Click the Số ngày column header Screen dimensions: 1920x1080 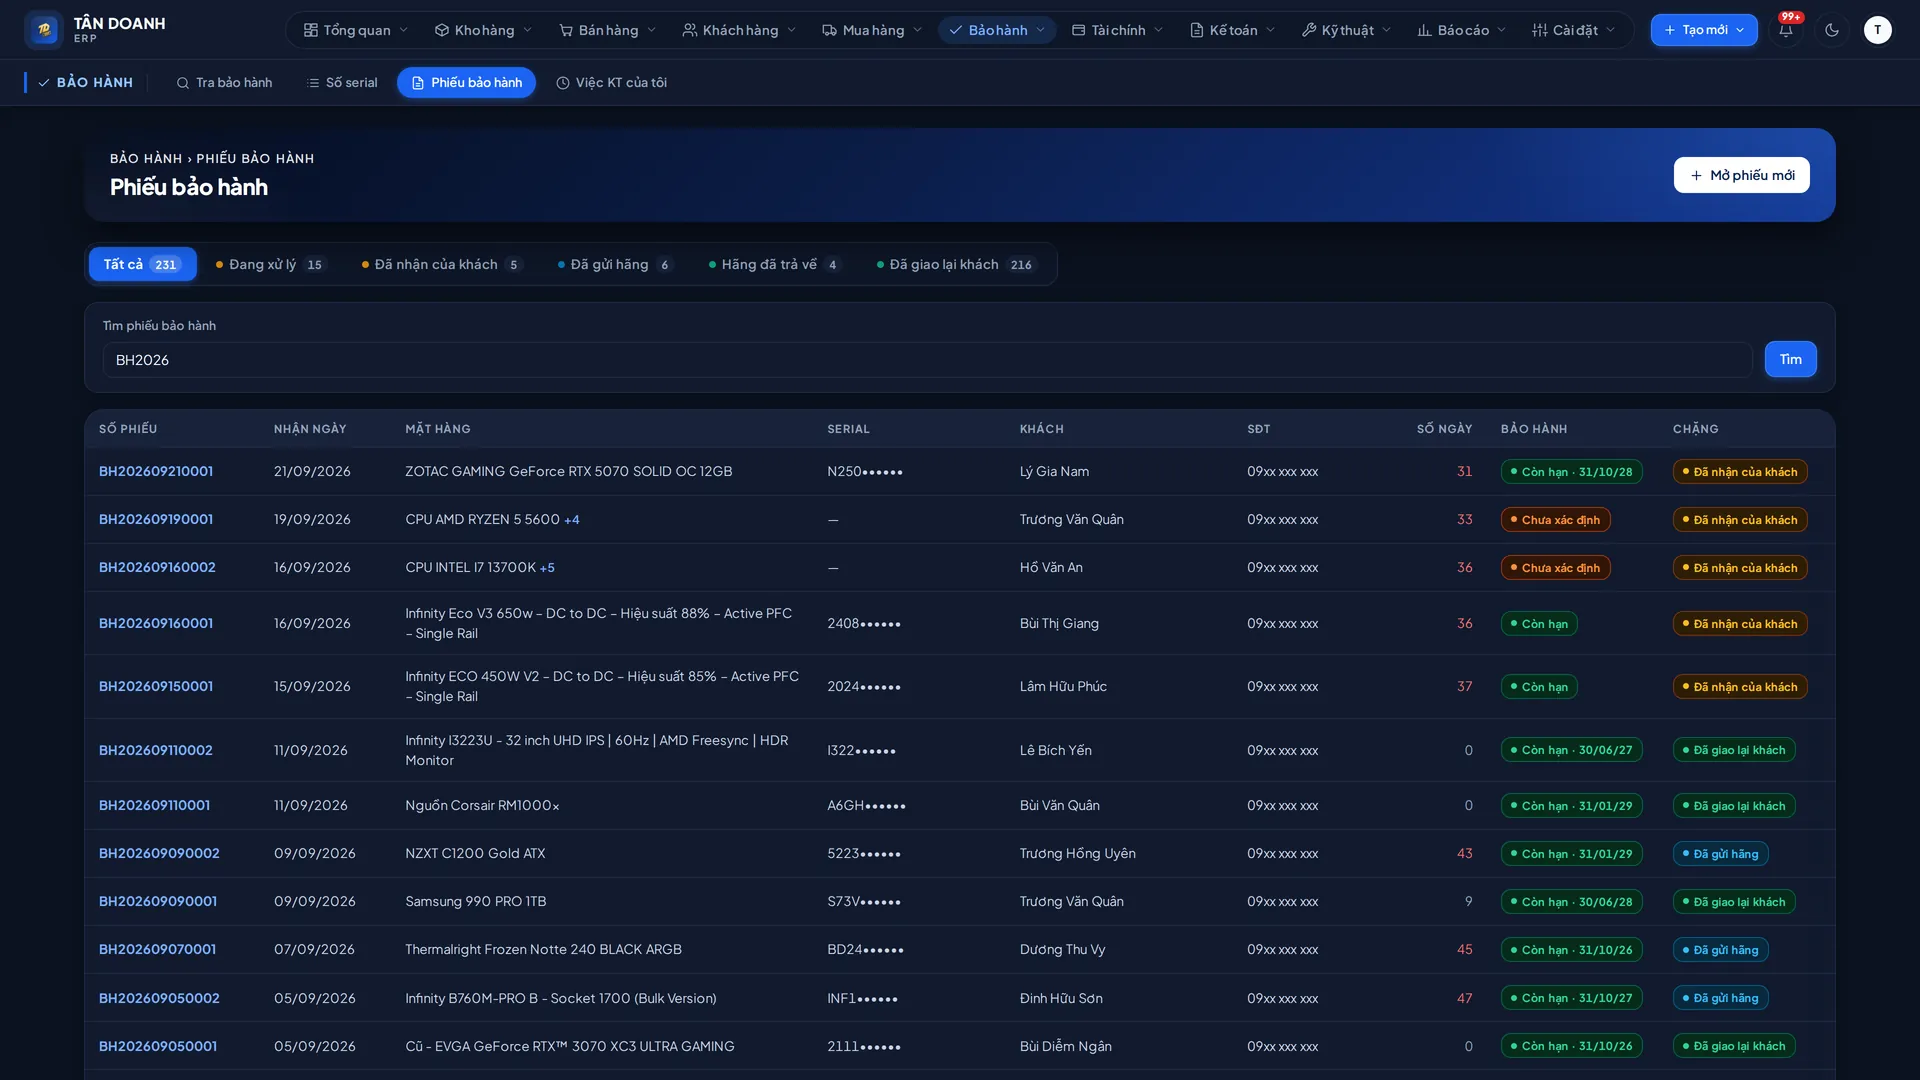pyautogui.click(x=1444, y=429)
